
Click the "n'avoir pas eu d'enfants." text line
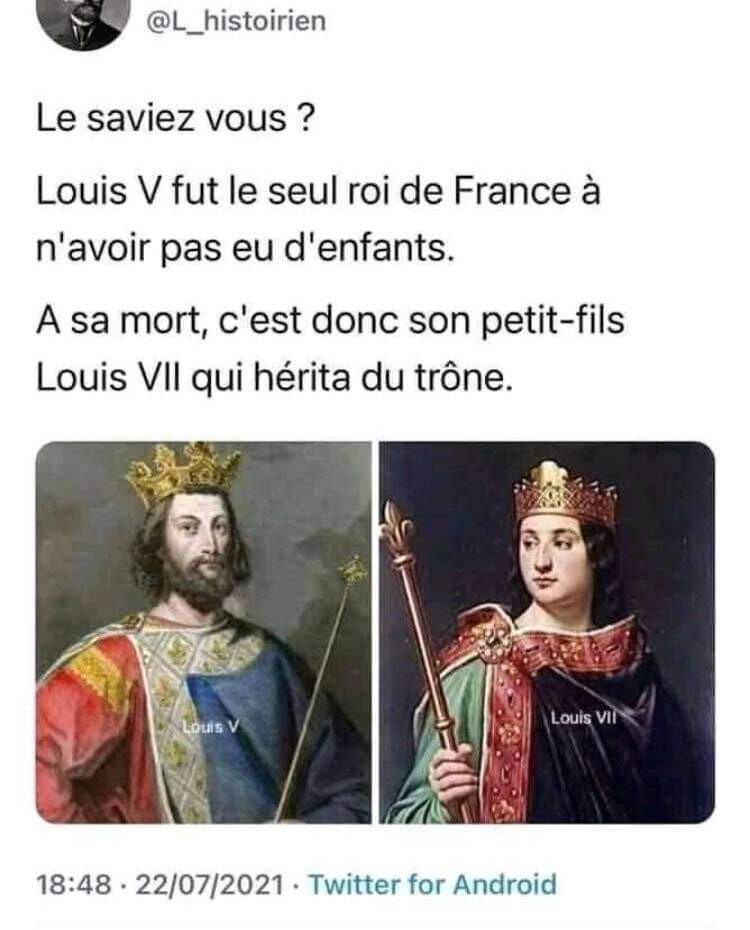click(245, 247)
